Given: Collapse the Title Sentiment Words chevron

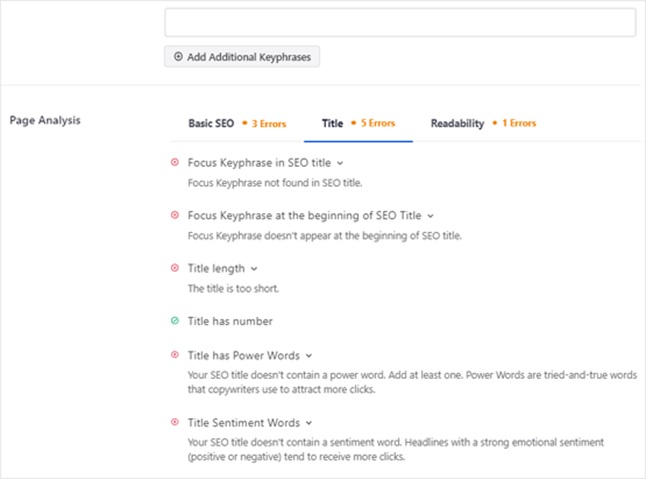Looking at the screenshot, I should click(310, 423).
